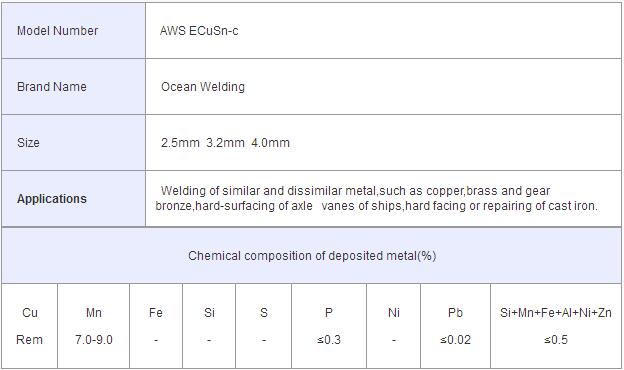Select the Rem value under Cu
Viewport: 624px width, 370px height.
29,340
